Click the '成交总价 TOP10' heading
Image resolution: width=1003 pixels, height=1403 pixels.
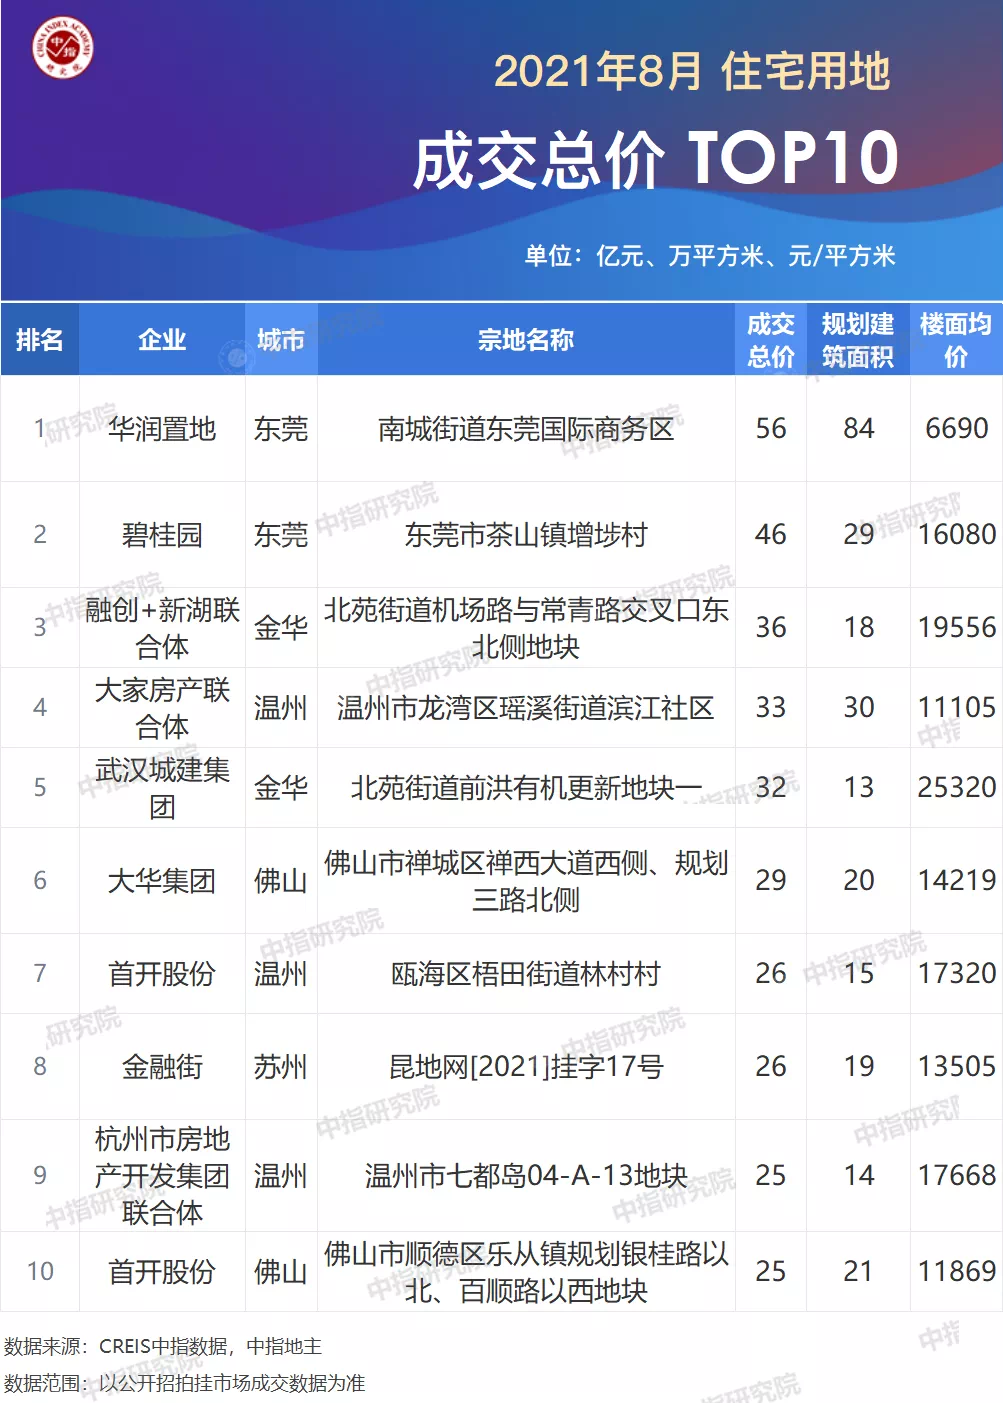pos(656,159)
